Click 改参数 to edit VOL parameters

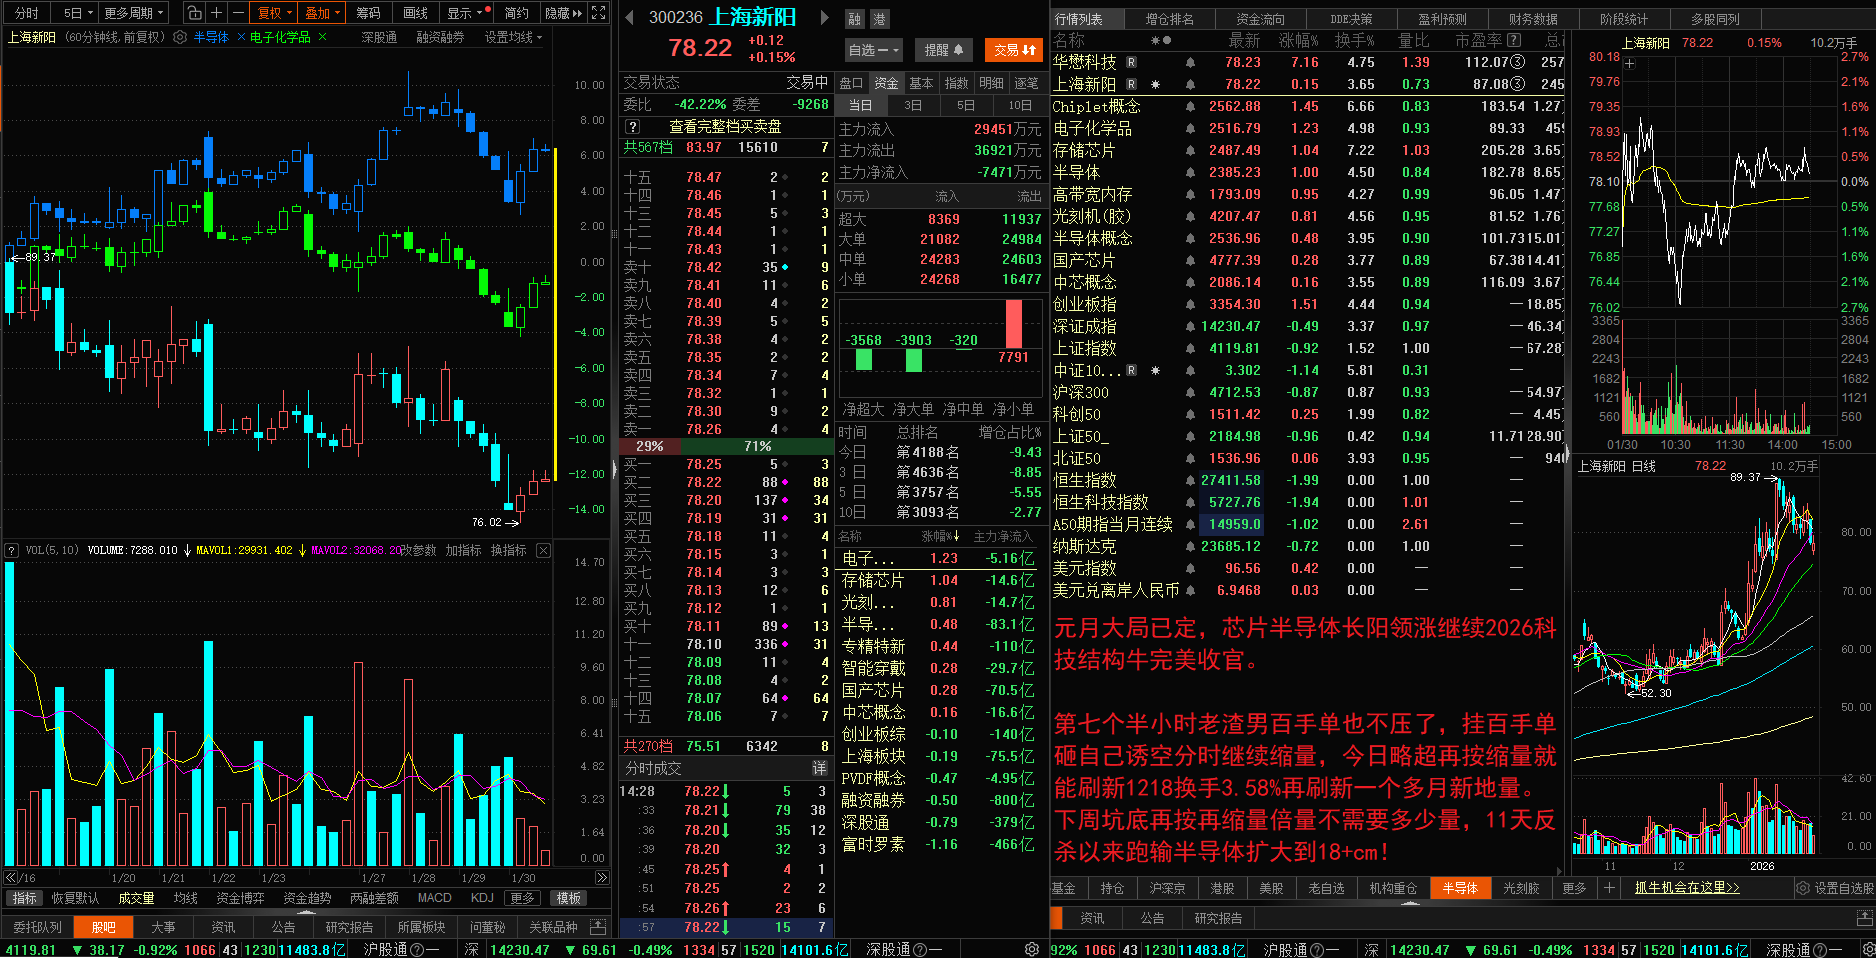419,550
